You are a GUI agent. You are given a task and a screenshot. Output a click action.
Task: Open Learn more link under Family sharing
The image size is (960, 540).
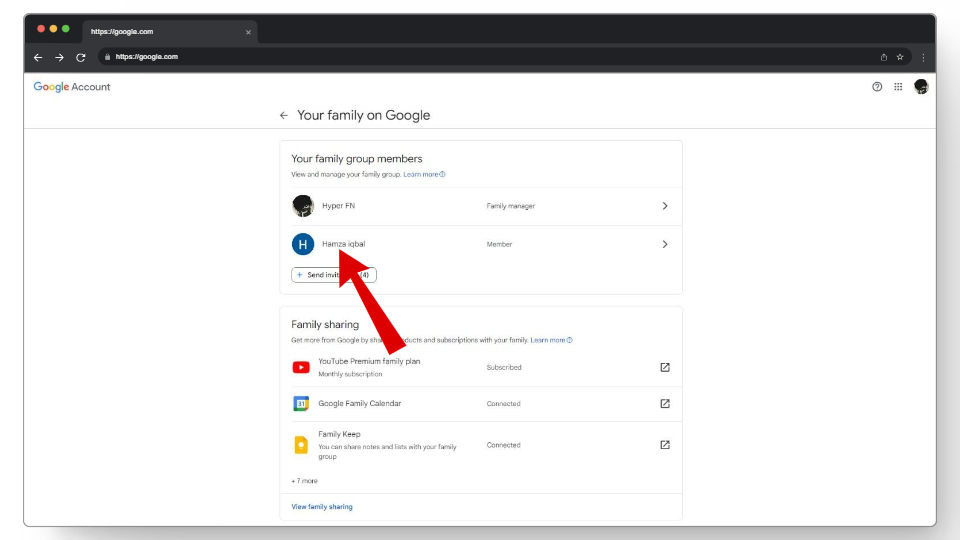pos(551,340)
